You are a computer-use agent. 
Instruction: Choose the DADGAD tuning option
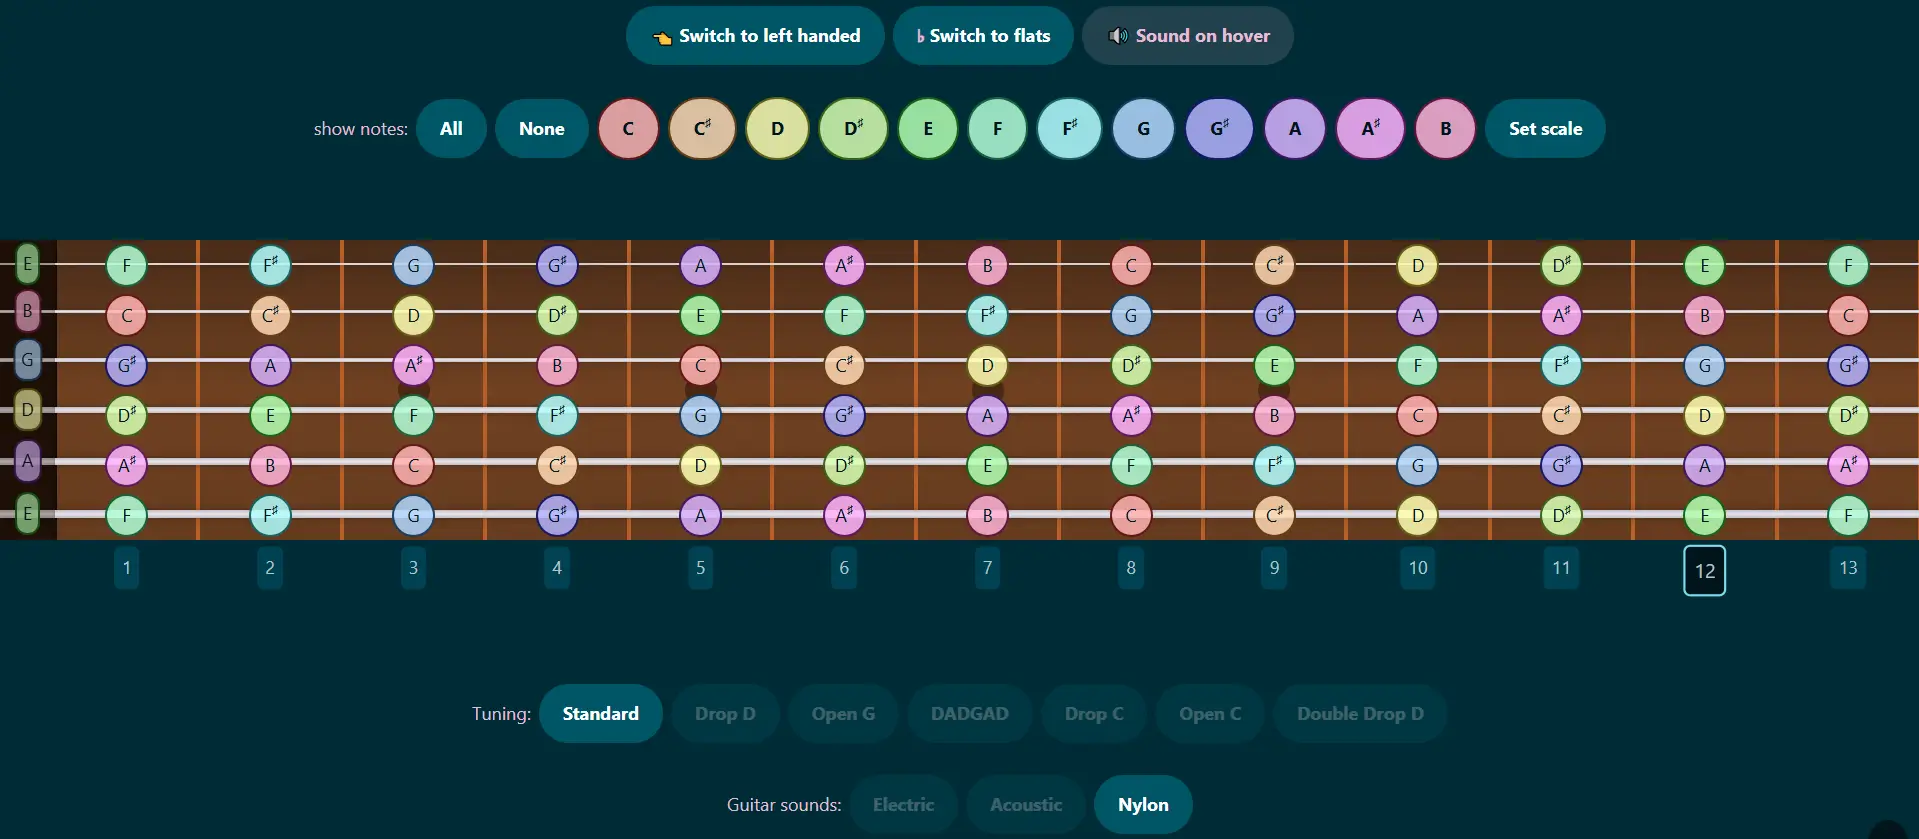969,714
